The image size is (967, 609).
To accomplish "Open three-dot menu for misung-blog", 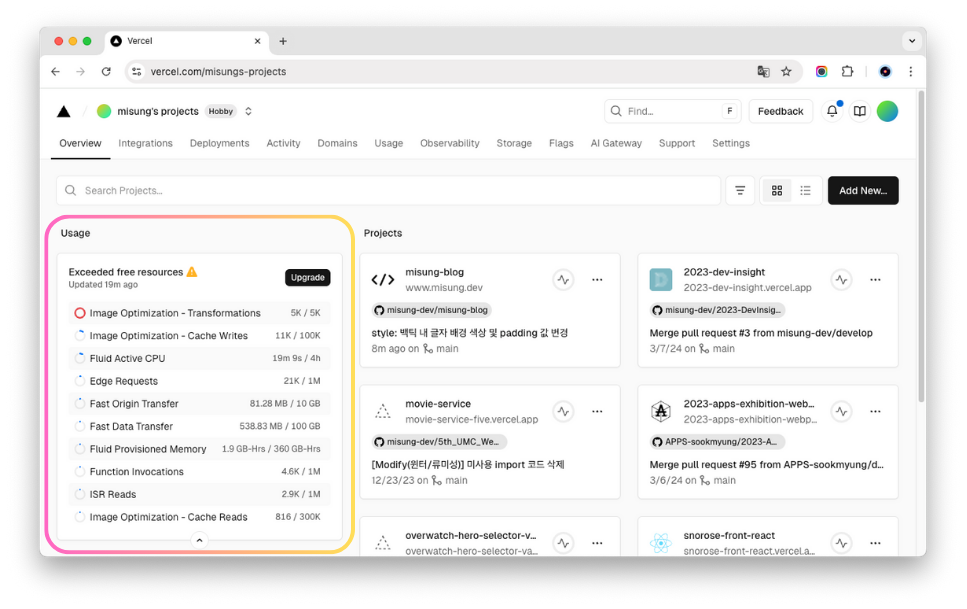I will pyautogui.click(x=597, y=280).
